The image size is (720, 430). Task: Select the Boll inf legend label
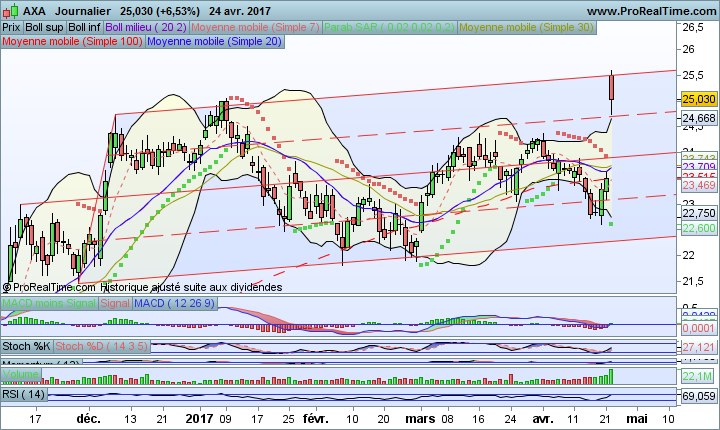tap(84, 28)
